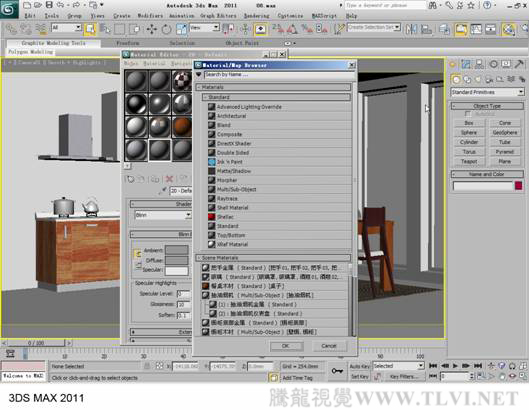Image resolution: width=529 pixels, height=410 pixels.
Task: Play the animation in playback controls
Action: point(455,366)
